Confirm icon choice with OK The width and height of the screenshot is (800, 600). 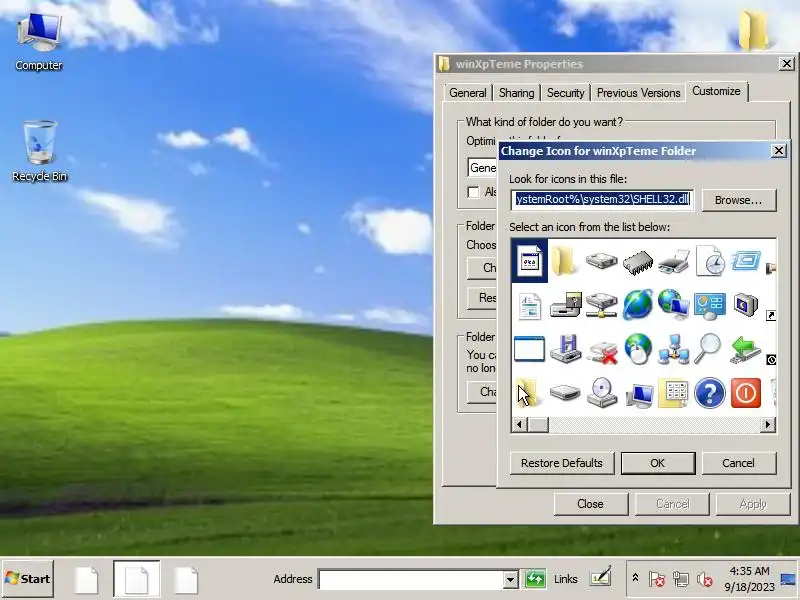[x=658, y=463]
